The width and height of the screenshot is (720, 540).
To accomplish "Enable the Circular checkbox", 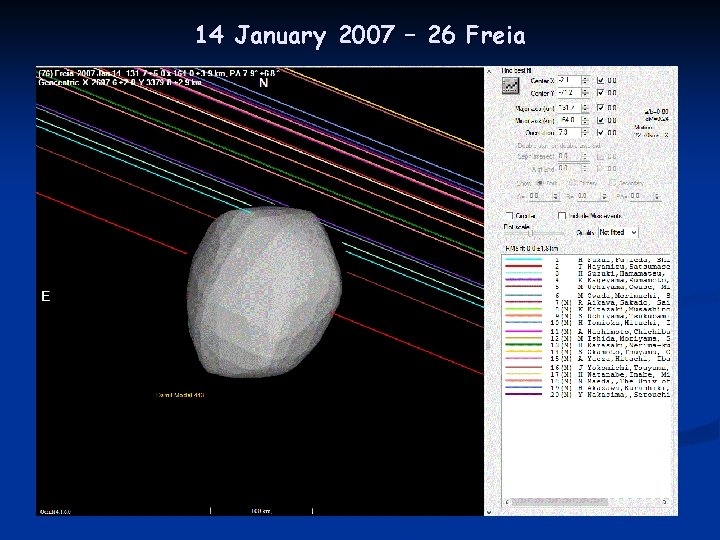I will point(509,215).
